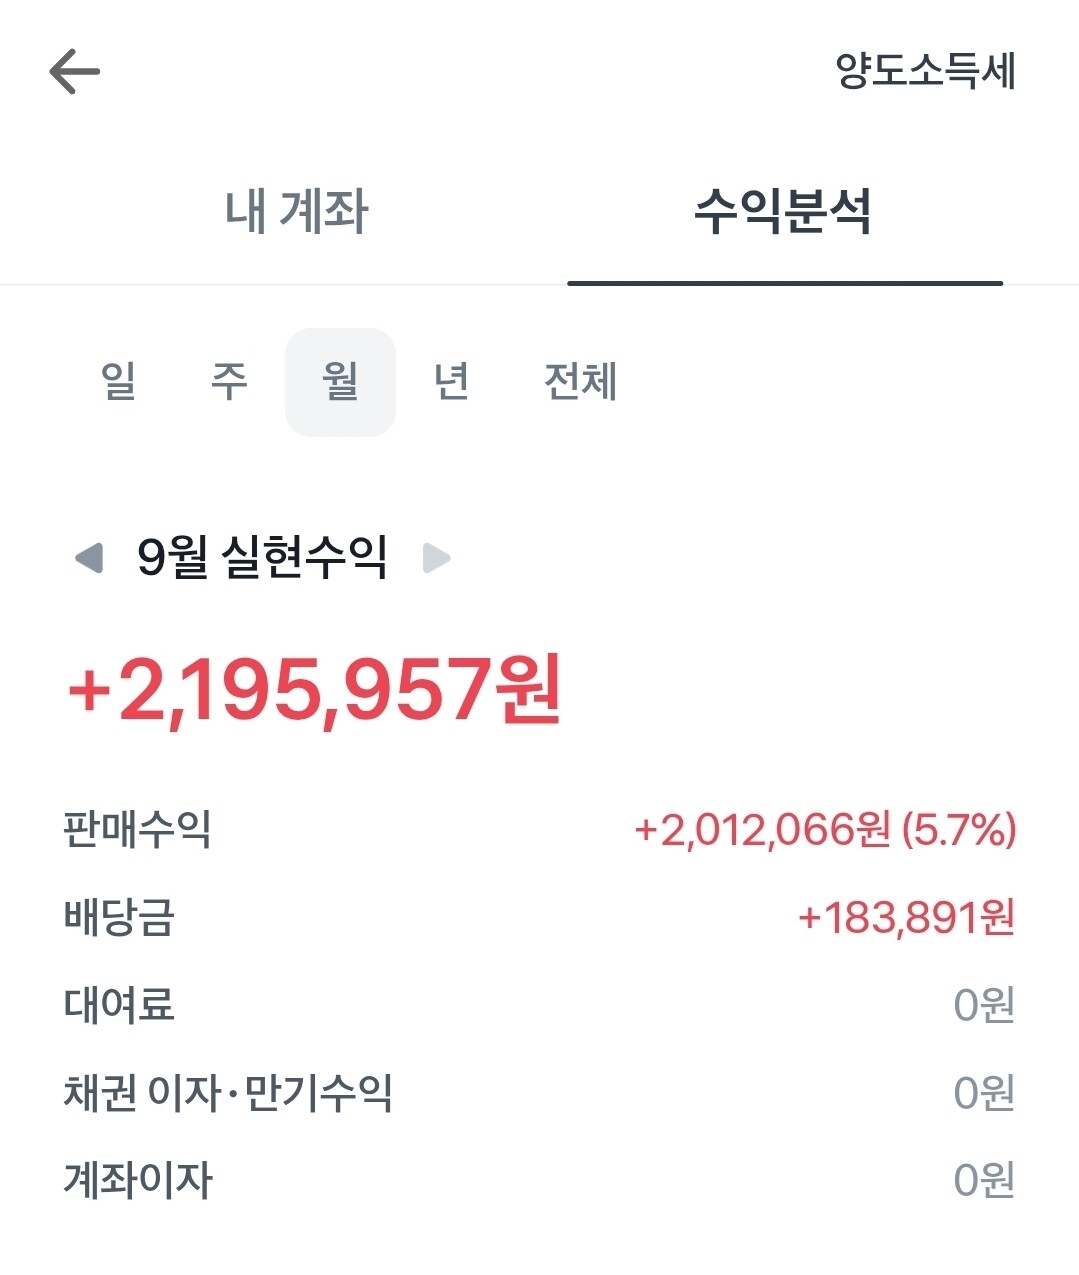Tap the 채권 이자·만기수익 row
Viewport: 1079px width, 1275px height.
(x=228, y=1093)
